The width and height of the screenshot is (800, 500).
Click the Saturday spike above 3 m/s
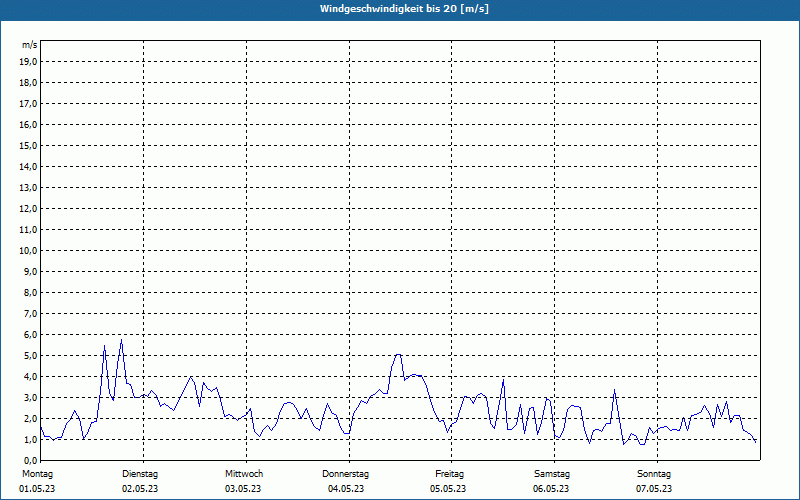(615, 390)
